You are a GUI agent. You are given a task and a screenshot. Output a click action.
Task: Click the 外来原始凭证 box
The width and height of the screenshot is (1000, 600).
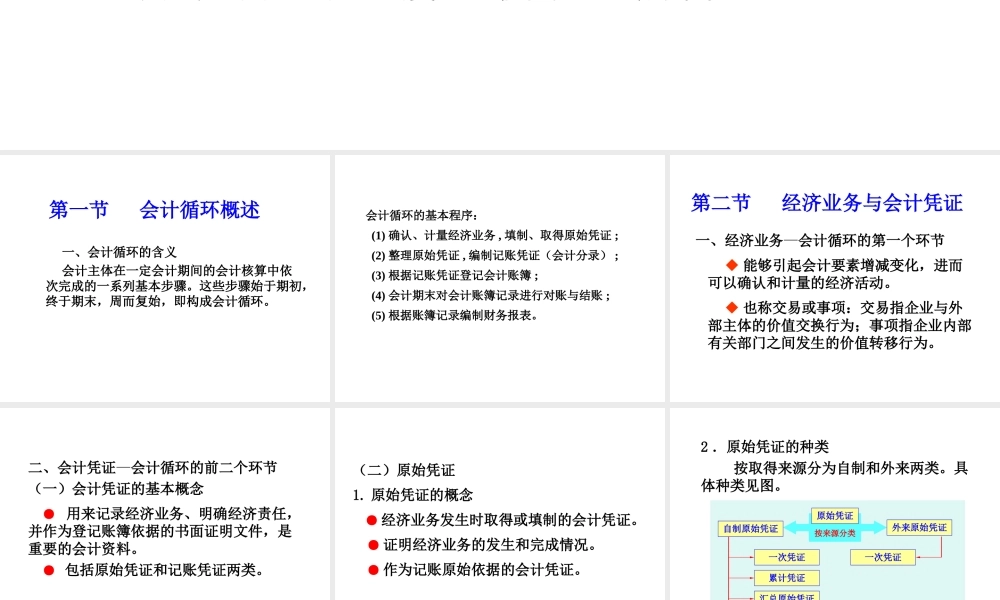[918, 528]
